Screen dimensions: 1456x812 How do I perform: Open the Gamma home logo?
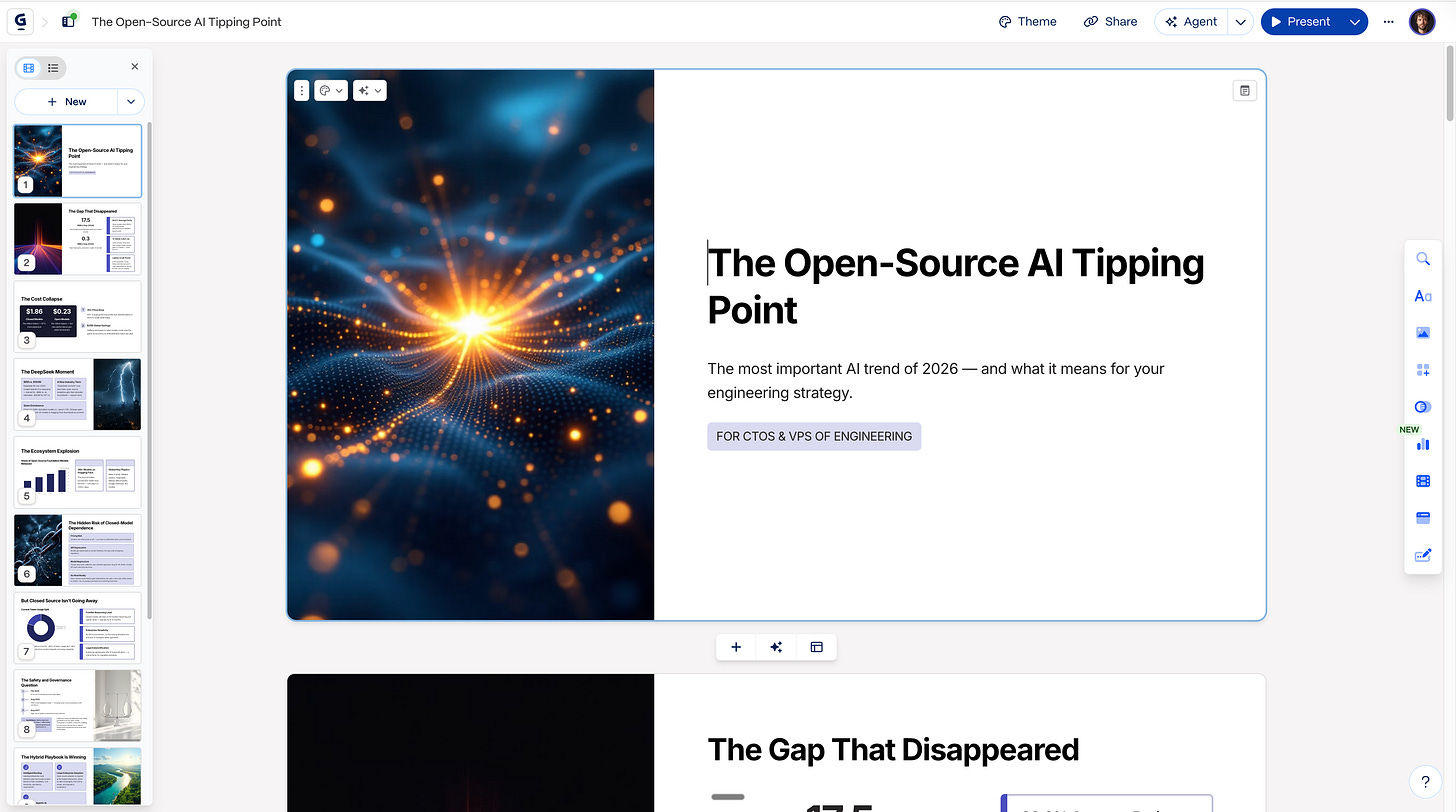(19, 21)
